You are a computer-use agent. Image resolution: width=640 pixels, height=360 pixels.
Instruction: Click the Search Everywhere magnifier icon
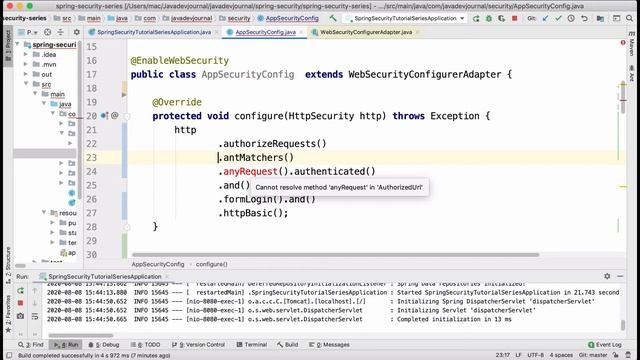coord(630,18)
